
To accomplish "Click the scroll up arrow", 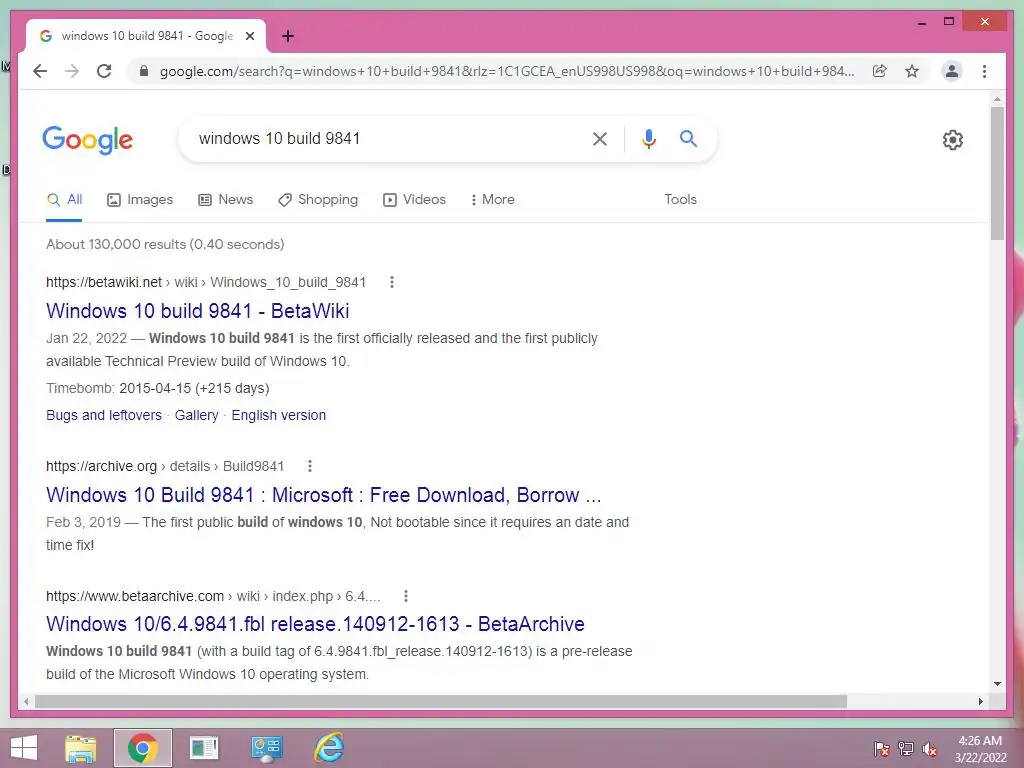I will click(997, 99).
